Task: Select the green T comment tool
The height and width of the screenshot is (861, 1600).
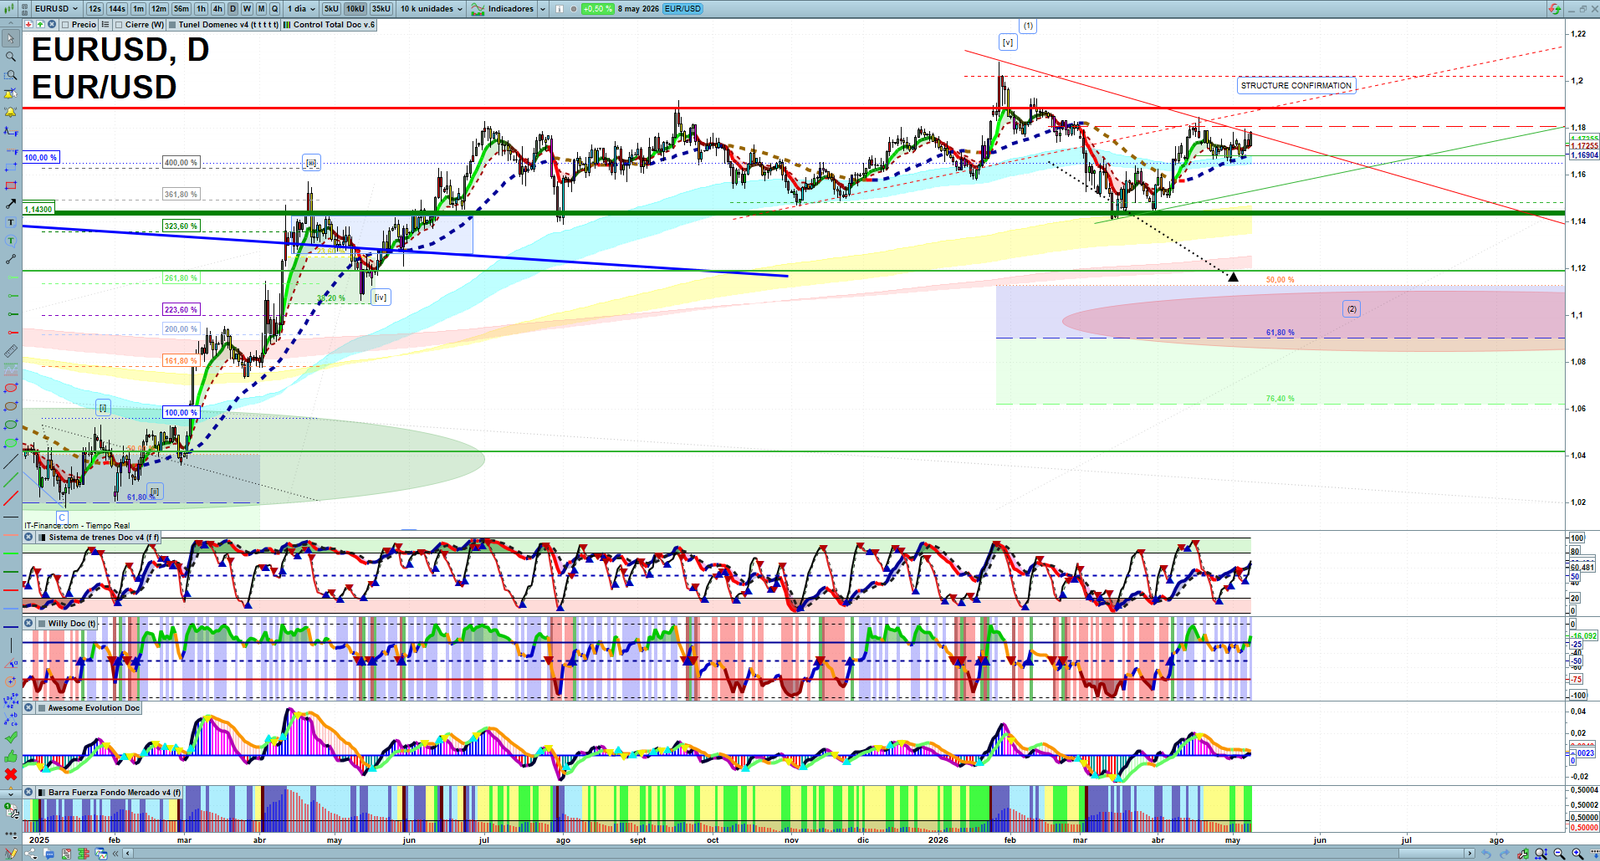Action: click(10, 241)
